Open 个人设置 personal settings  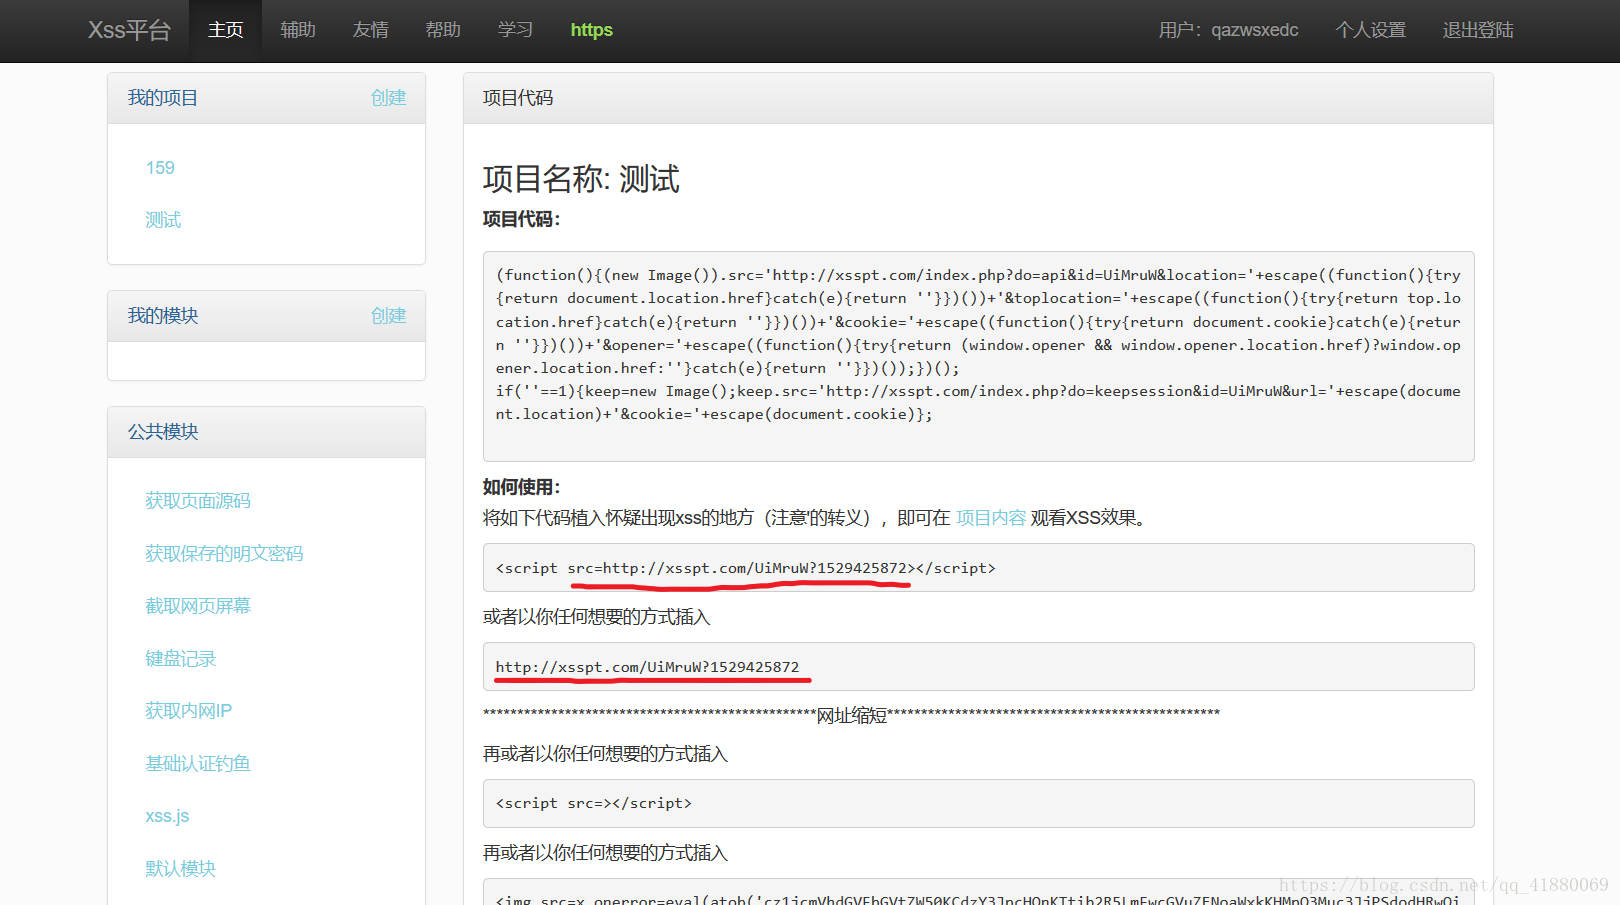[x=1370, y=30]
